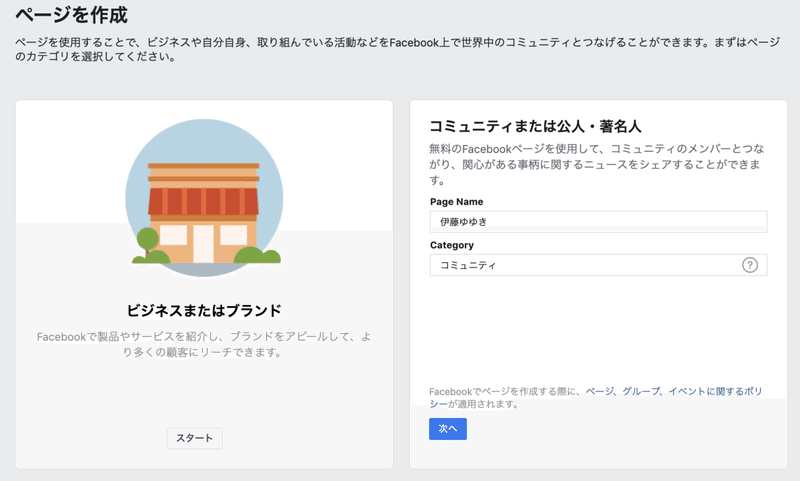Click the Category label

[x=452, y=245]
